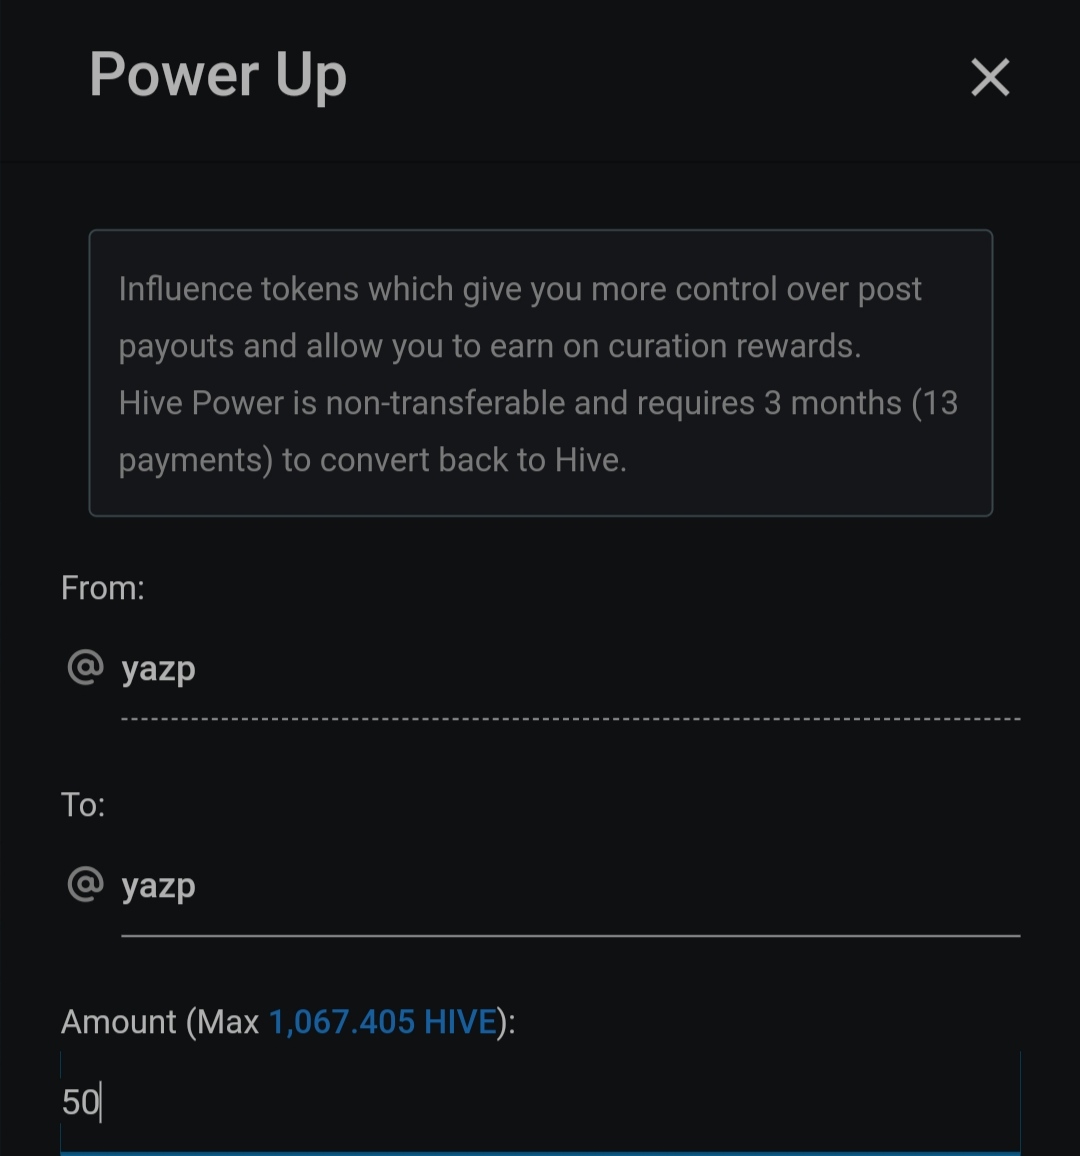Image resolution: width=1080 pixels, height=1156 pixels.
Task: Click the word "Amount" in the label
Action: pyautogui.click(x=118, y=1022)
